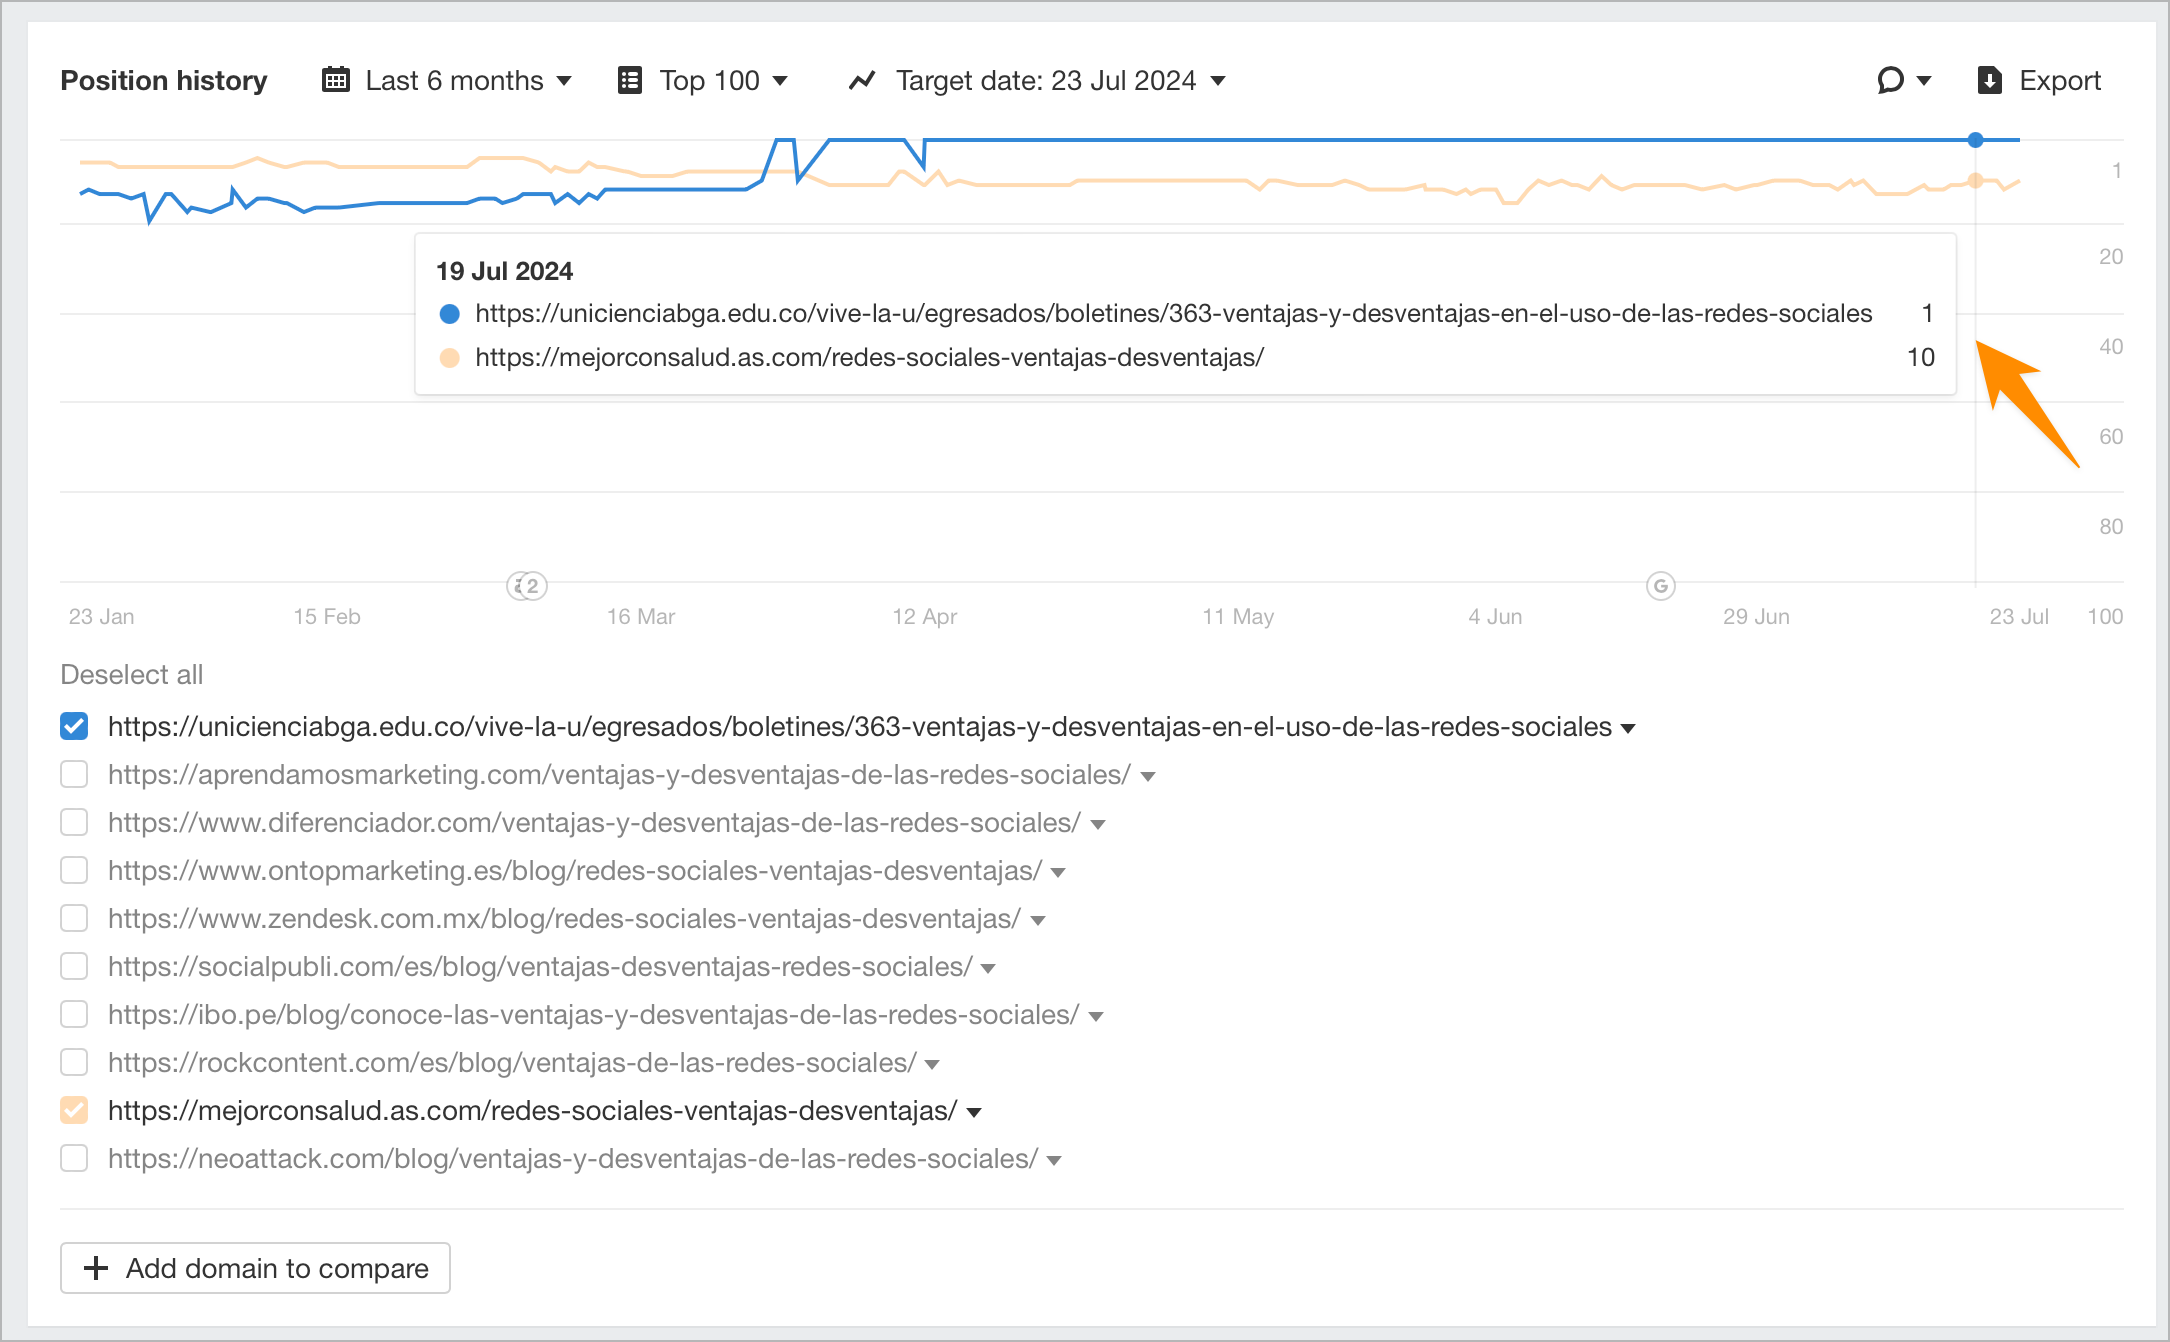The height and width of the screenshot is (1342, 2170).
Task: Check the ontopmarketing.es URL checkbox
Action: [x=74, y=870]
